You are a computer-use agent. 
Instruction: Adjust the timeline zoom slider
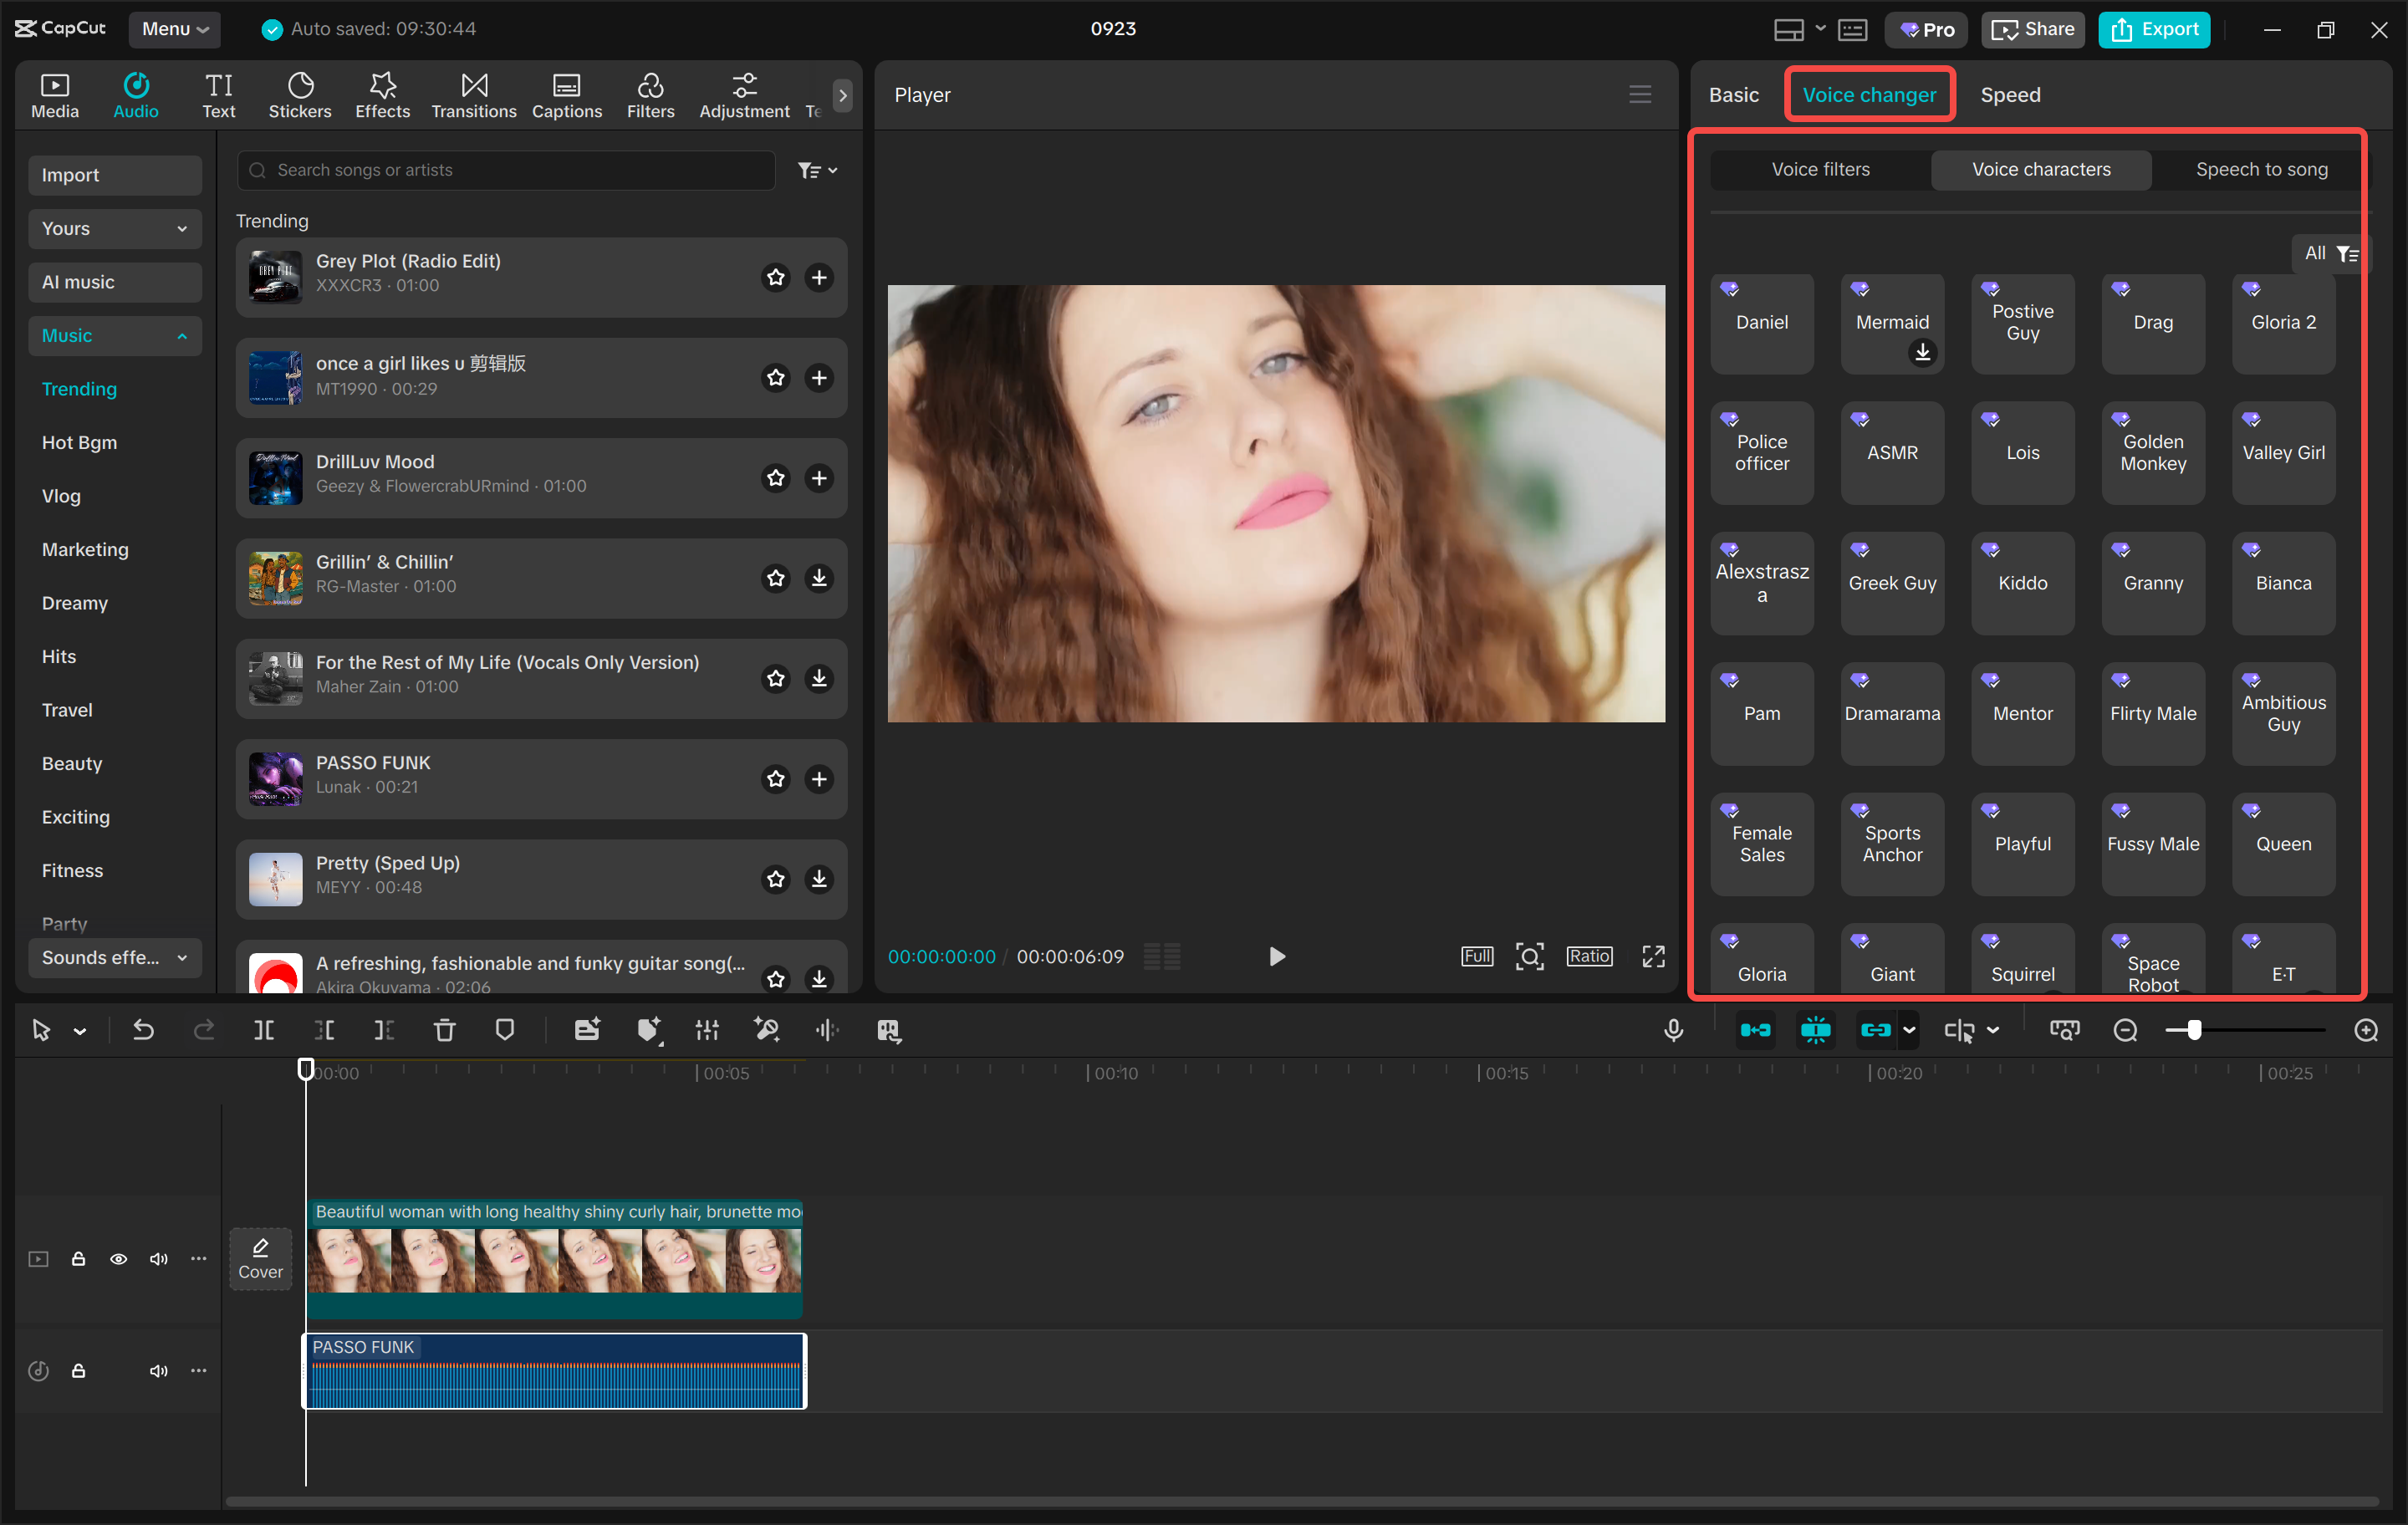point(2193,1029)
